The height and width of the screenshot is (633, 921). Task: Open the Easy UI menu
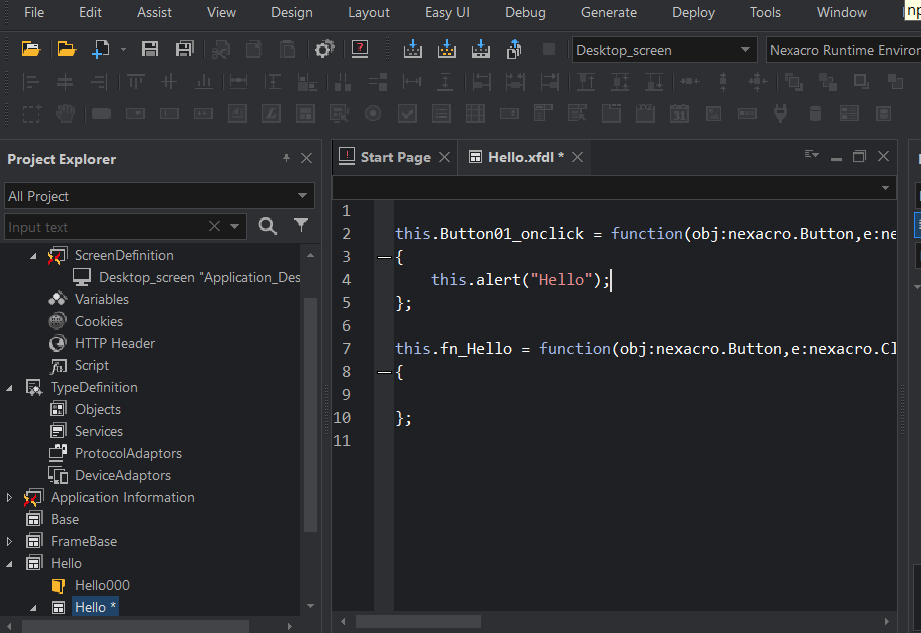click(x=447, y=12)
